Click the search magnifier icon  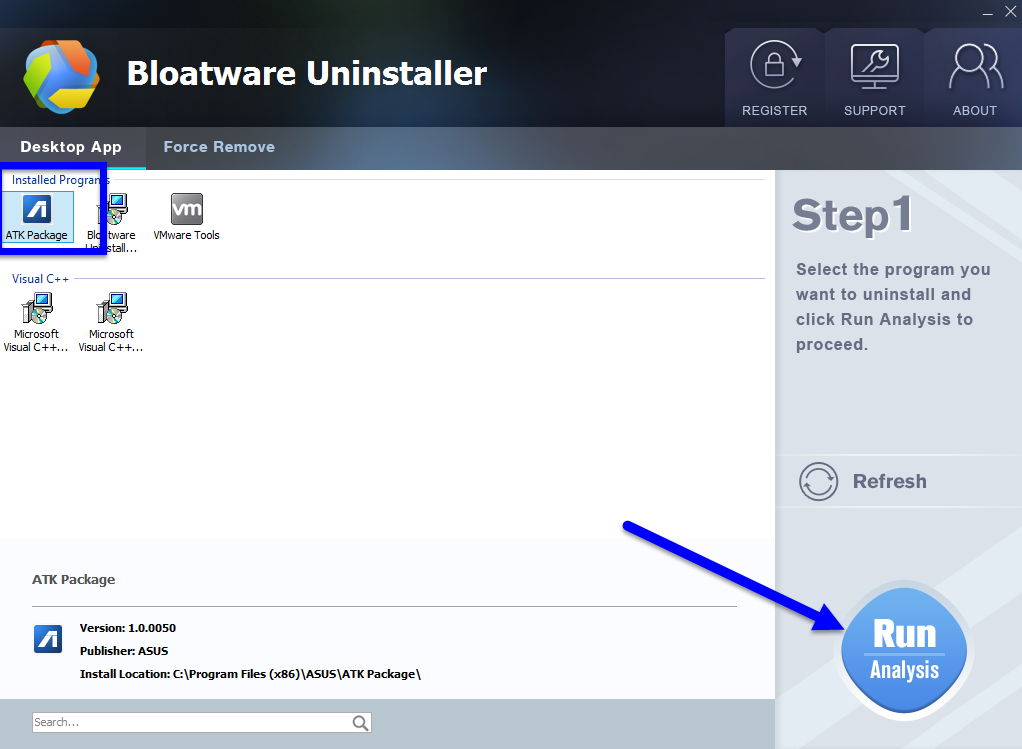pos(360,722)
